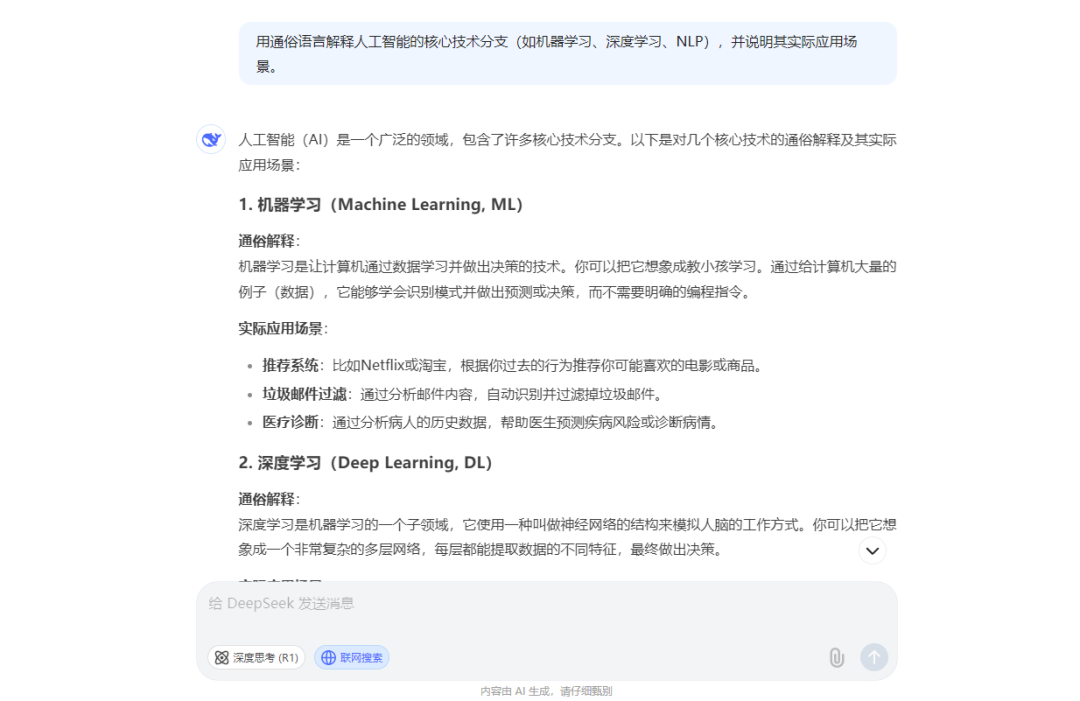Click the 内容由 AI 生成 disclaimer text

point(546,691)
